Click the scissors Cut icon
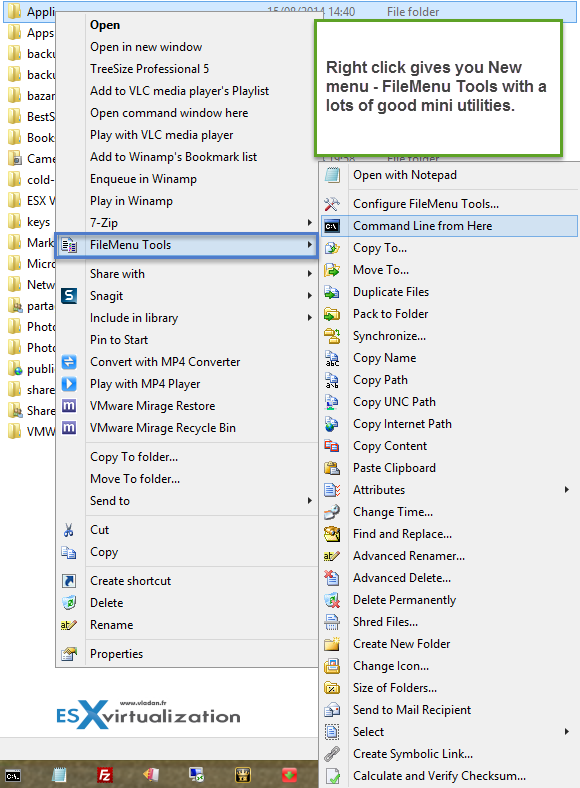Viewport: 580px width, 788px height. 69,530
